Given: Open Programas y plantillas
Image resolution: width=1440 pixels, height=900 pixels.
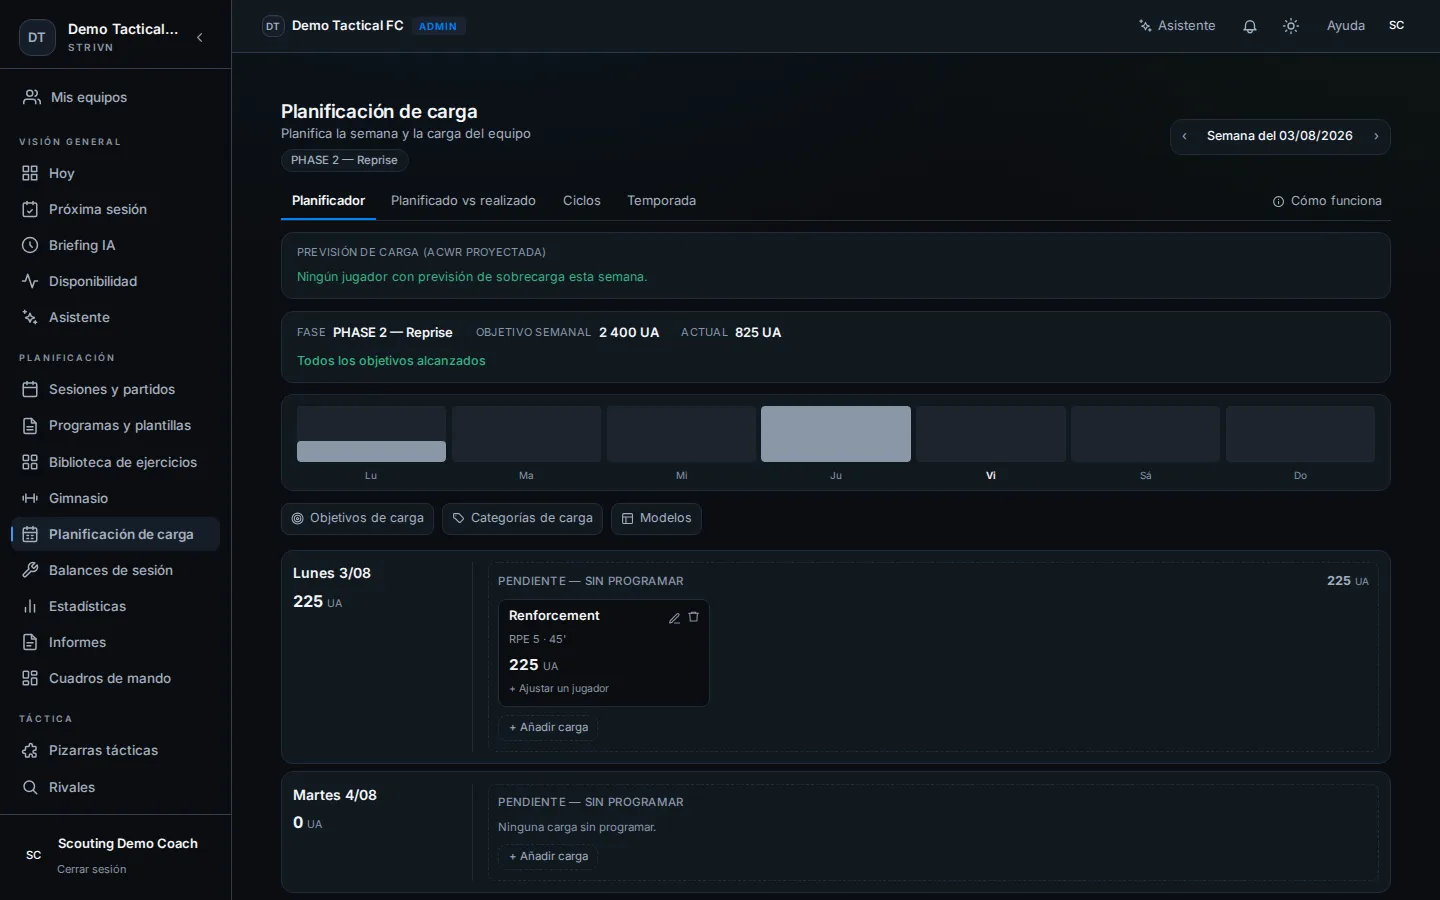Looking at the screenshot, I should click(x=115, y=425).
